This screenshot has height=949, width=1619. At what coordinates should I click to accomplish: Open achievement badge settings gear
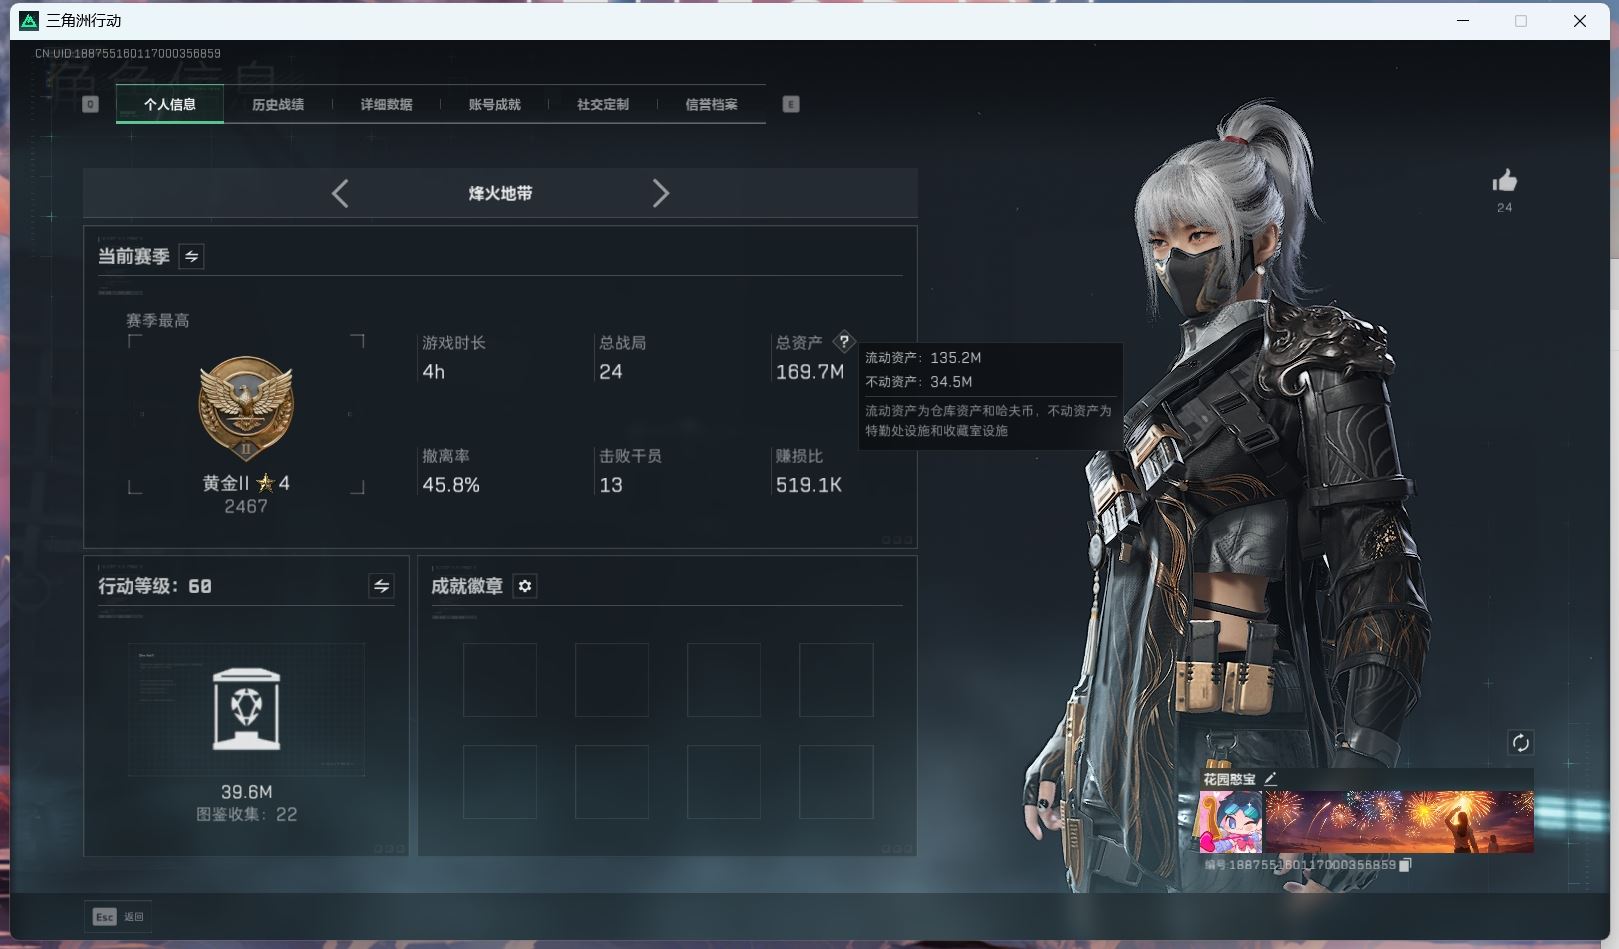[x=525, y=586]
